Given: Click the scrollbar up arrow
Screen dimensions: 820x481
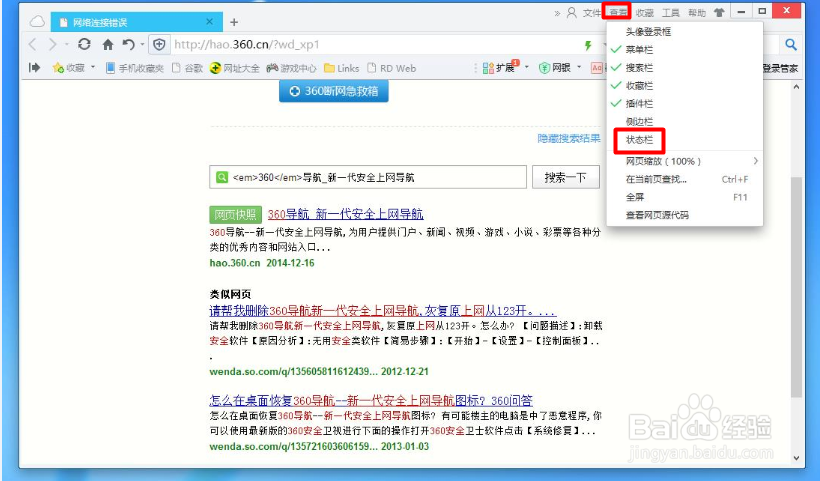Looking at the screenshot, I should [x=796, y=87].
